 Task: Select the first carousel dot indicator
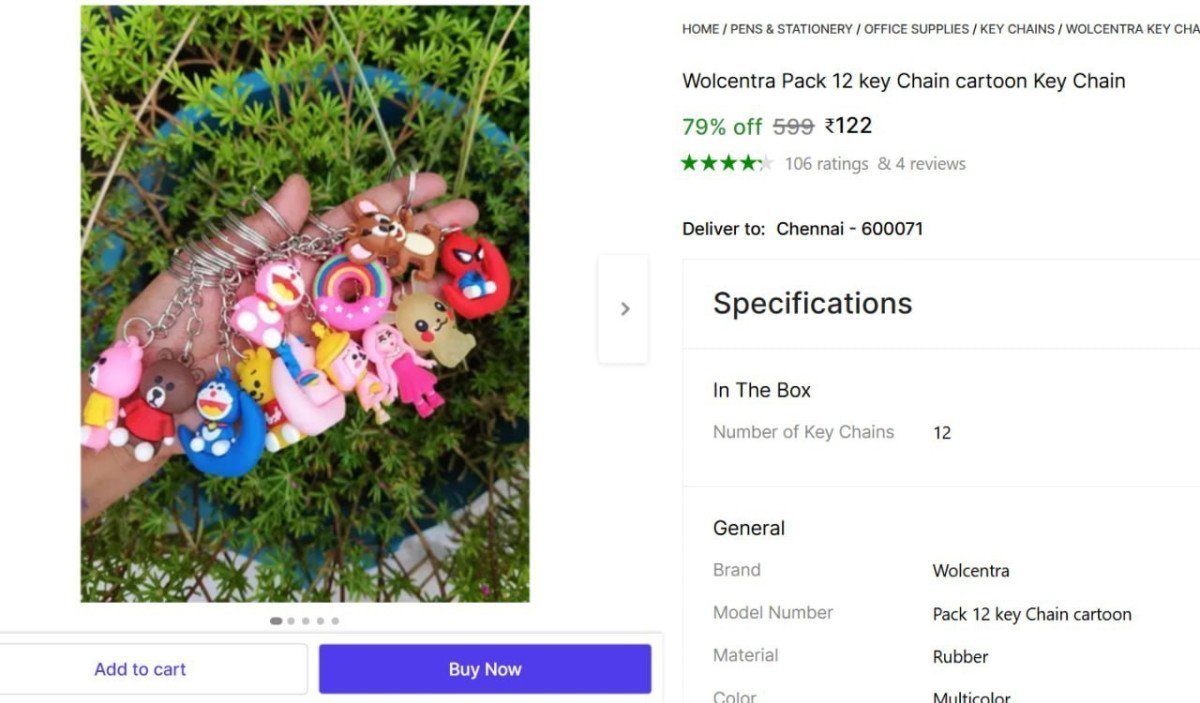pyautogui.click(x=276, y=621)
